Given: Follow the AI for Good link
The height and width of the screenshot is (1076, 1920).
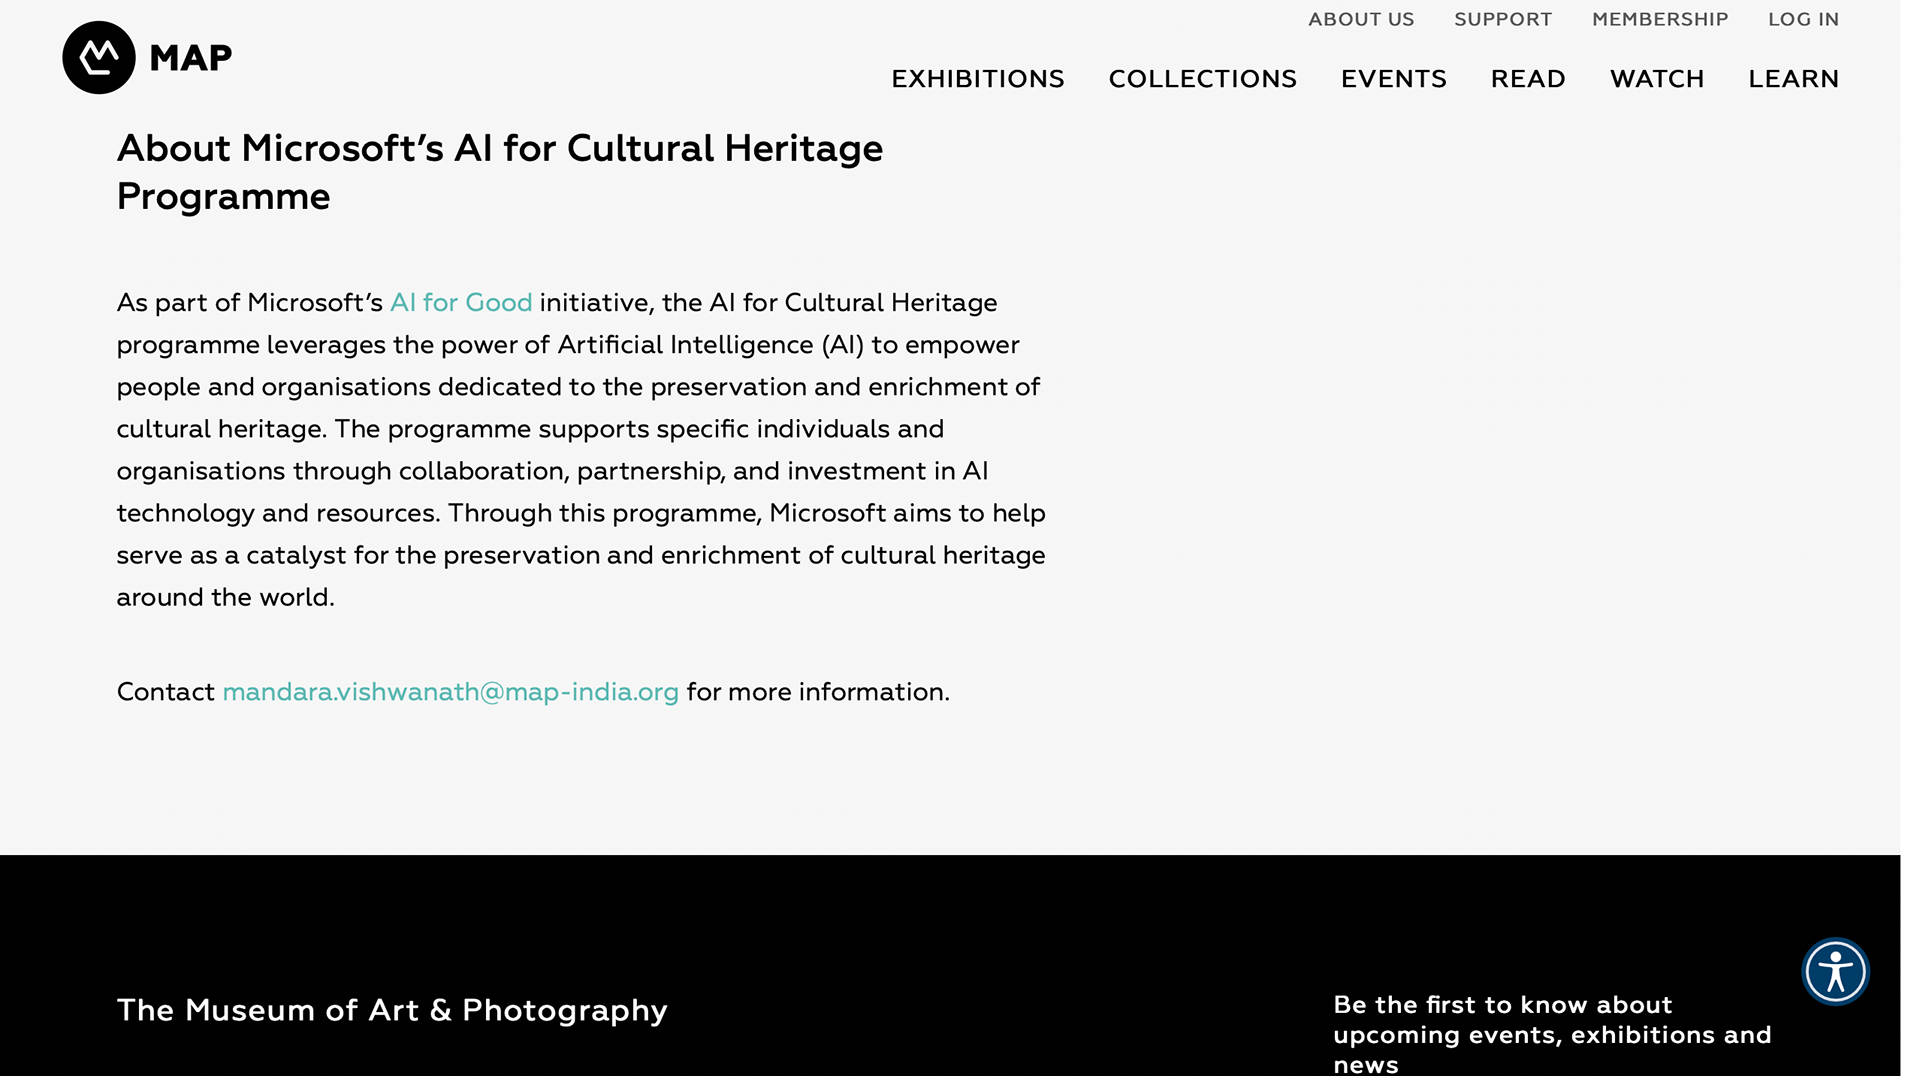Looking at the screenshot, I should pyautogui.click(x=461, y=303).
